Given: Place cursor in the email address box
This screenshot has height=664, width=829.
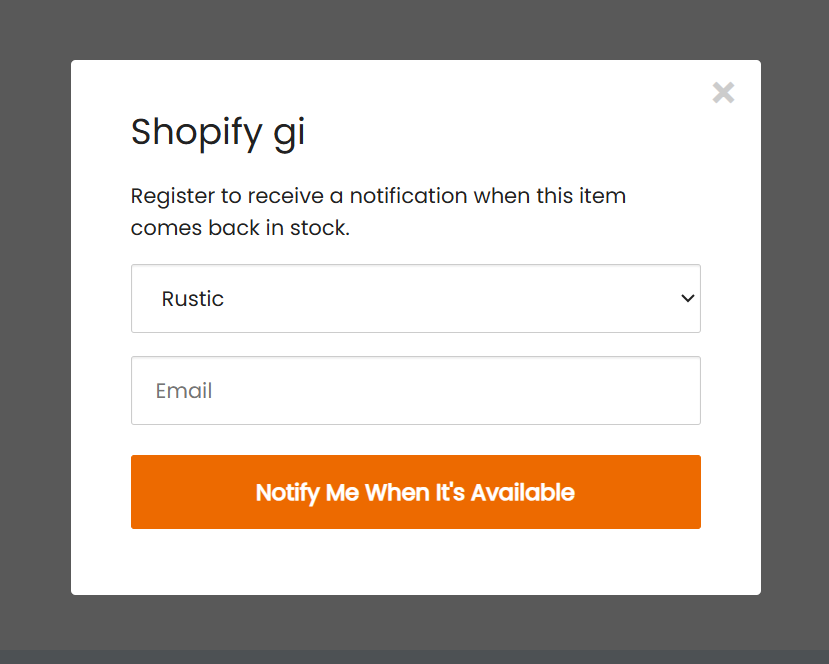Looking at the screenshot, I should point(415,390).
